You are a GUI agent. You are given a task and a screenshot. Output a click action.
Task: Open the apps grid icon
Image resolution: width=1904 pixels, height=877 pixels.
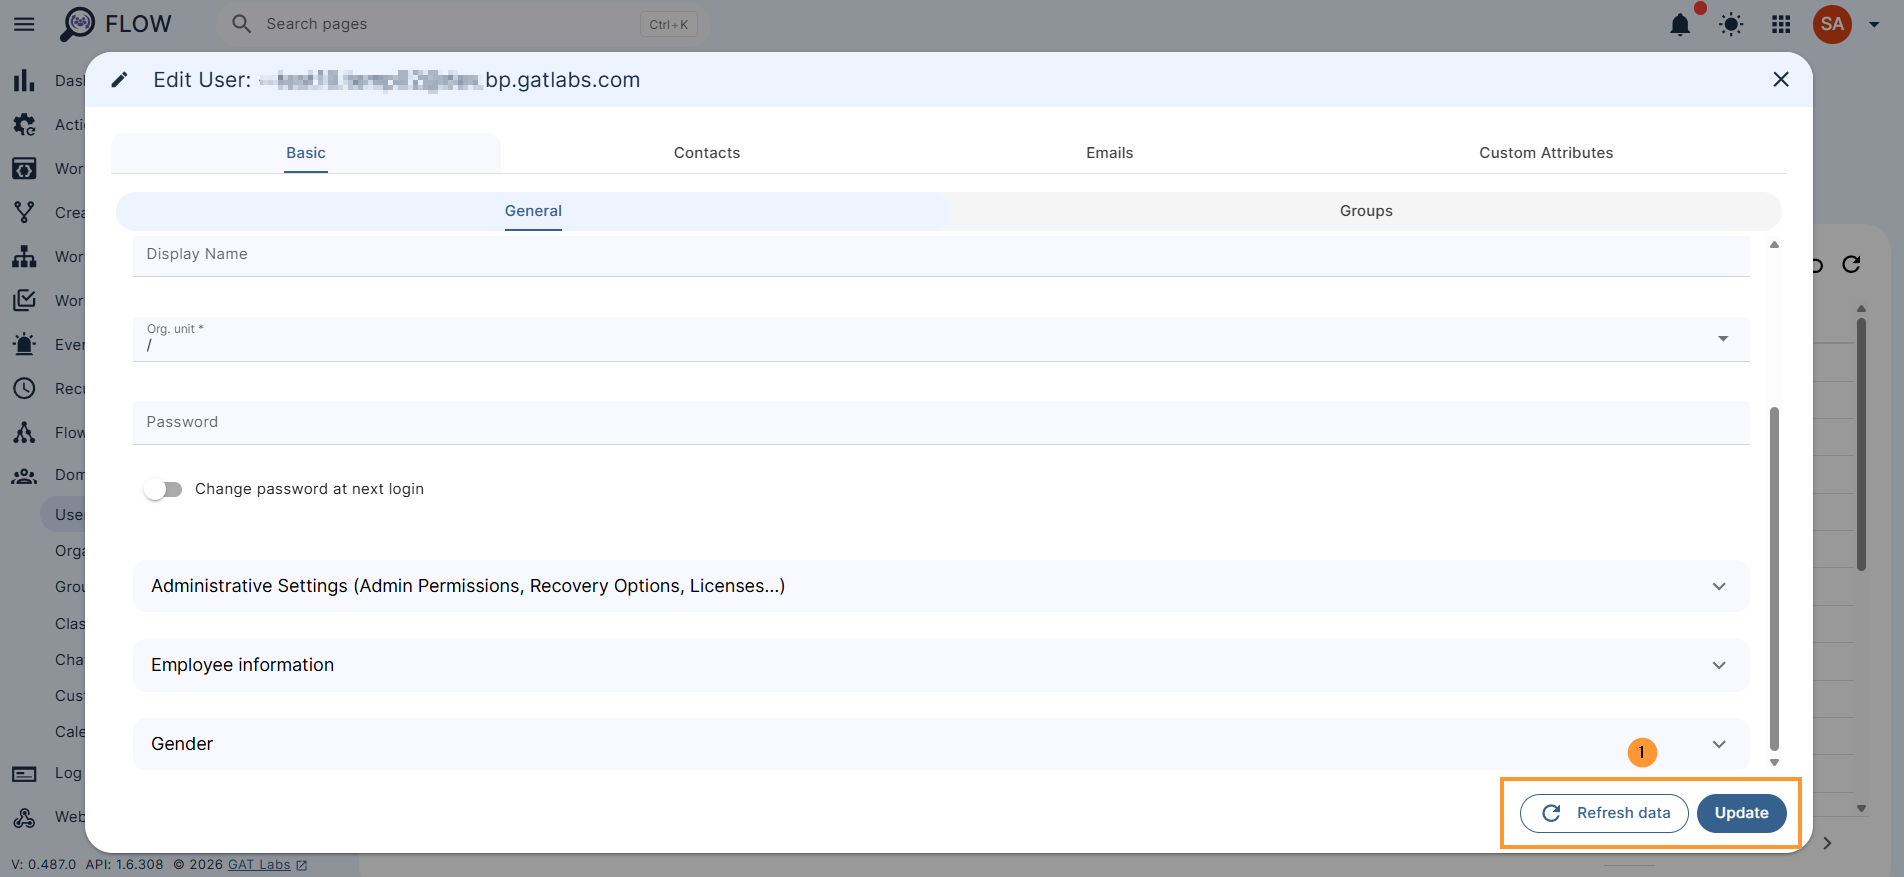point(1781,24)
